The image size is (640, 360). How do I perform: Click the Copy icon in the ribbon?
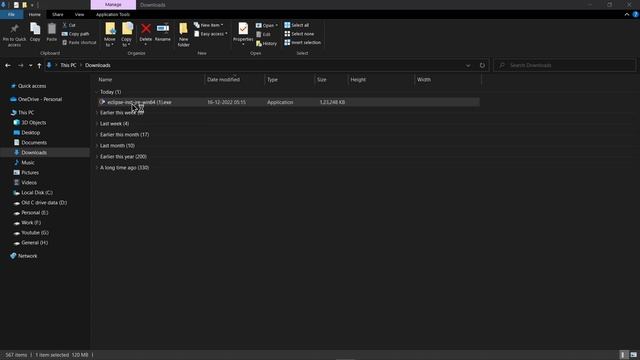35,29
